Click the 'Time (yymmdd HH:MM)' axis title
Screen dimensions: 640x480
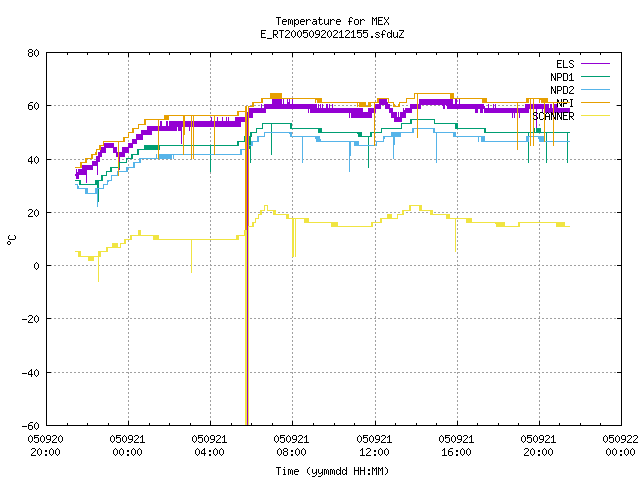pyautogui.click(x=332, y=471)
